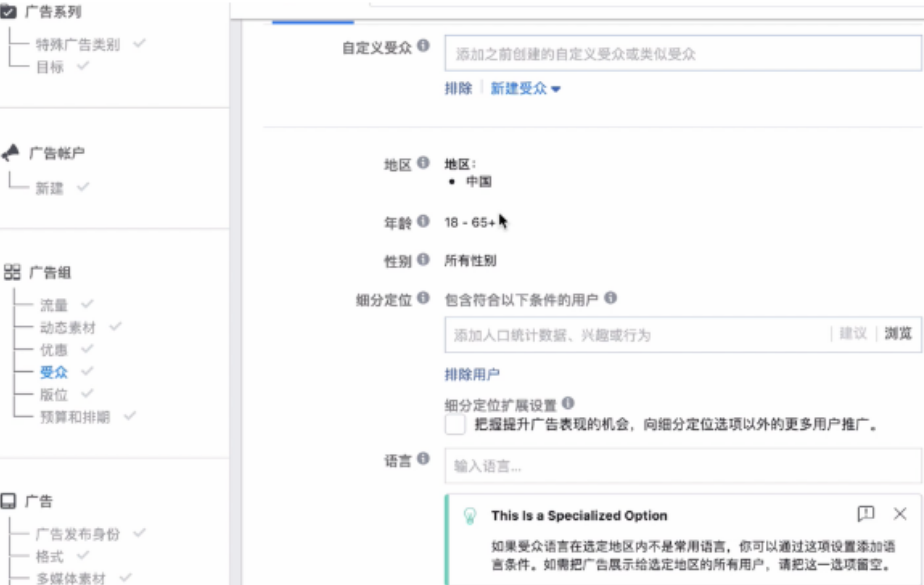This screenshot has width=924, height=585.
Task: Click the 广告帐户 section heading
Action: 57,153
